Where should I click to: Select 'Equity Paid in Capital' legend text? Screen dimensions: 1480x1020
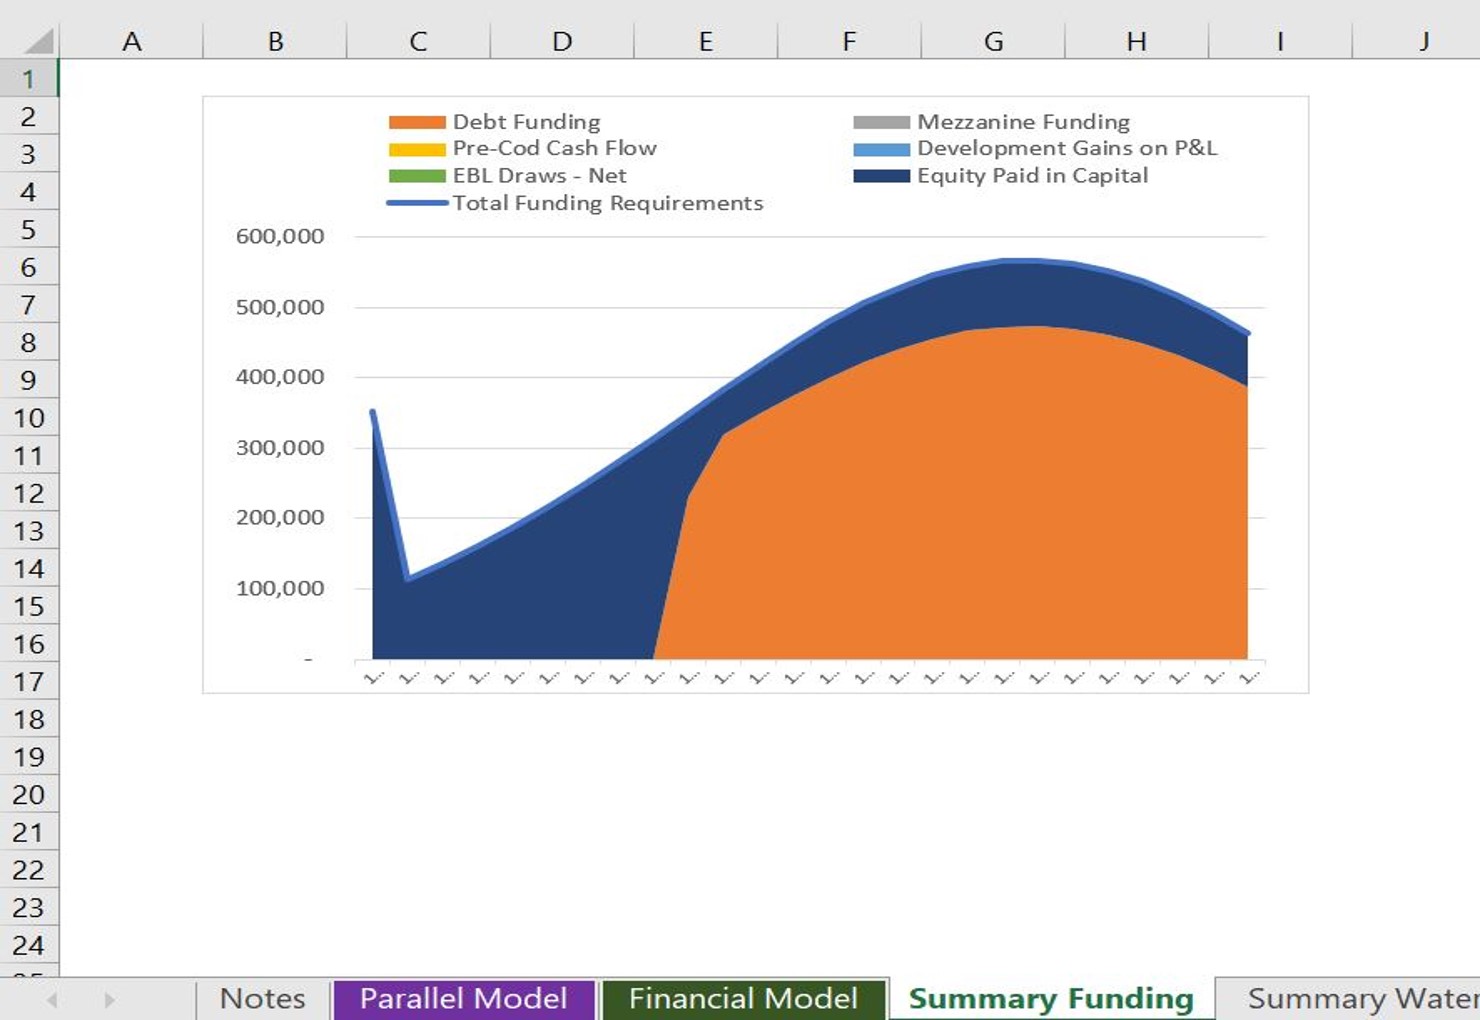[x=1032, y=176]
